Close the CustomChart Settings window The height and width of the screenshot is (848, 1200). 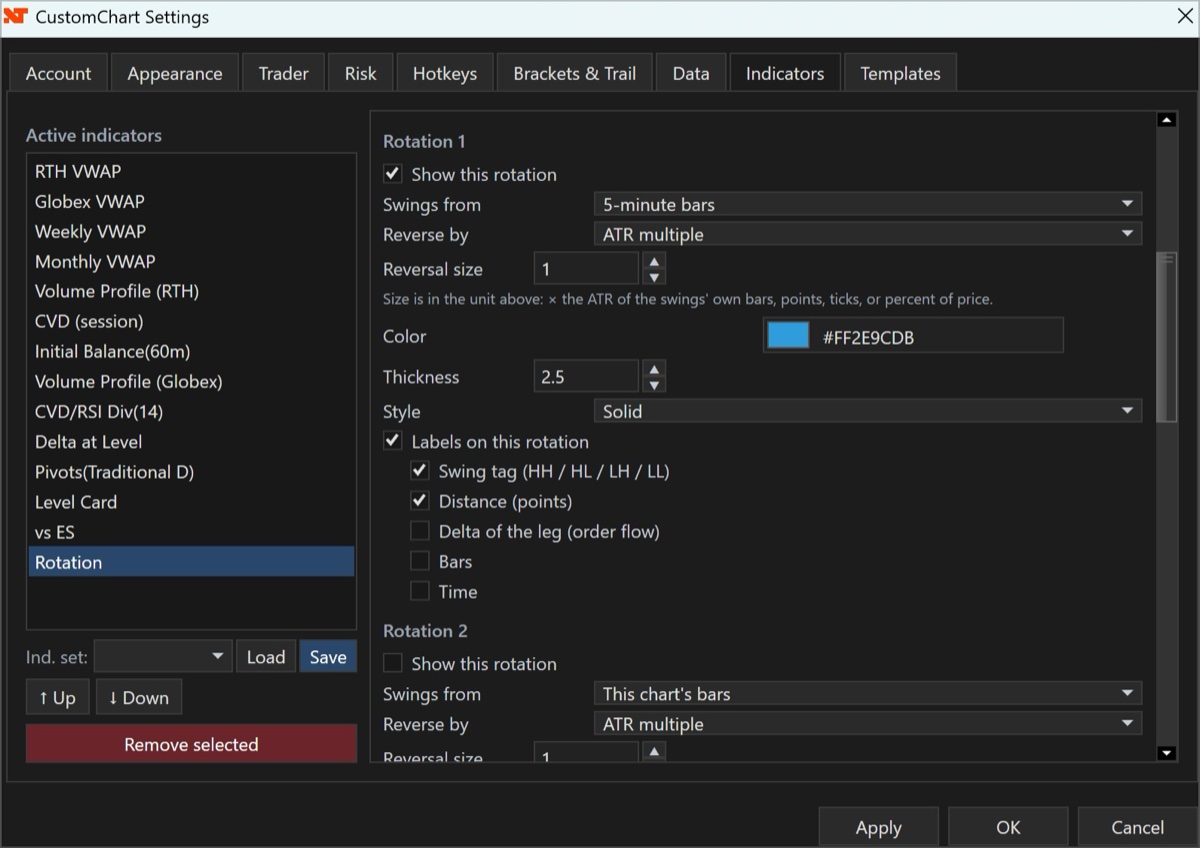point(1183,16)
